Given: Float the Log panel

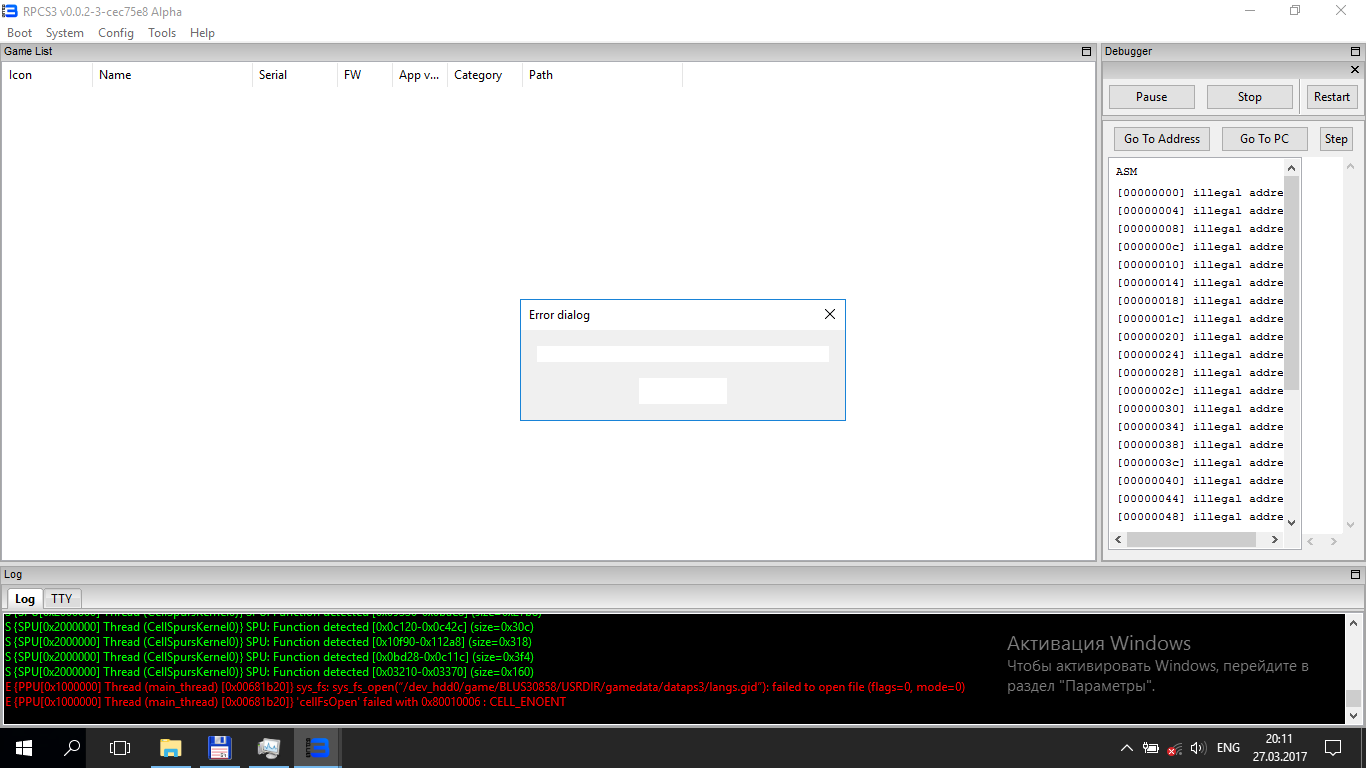Looking at the screenshot, I should coord(1356,574).
